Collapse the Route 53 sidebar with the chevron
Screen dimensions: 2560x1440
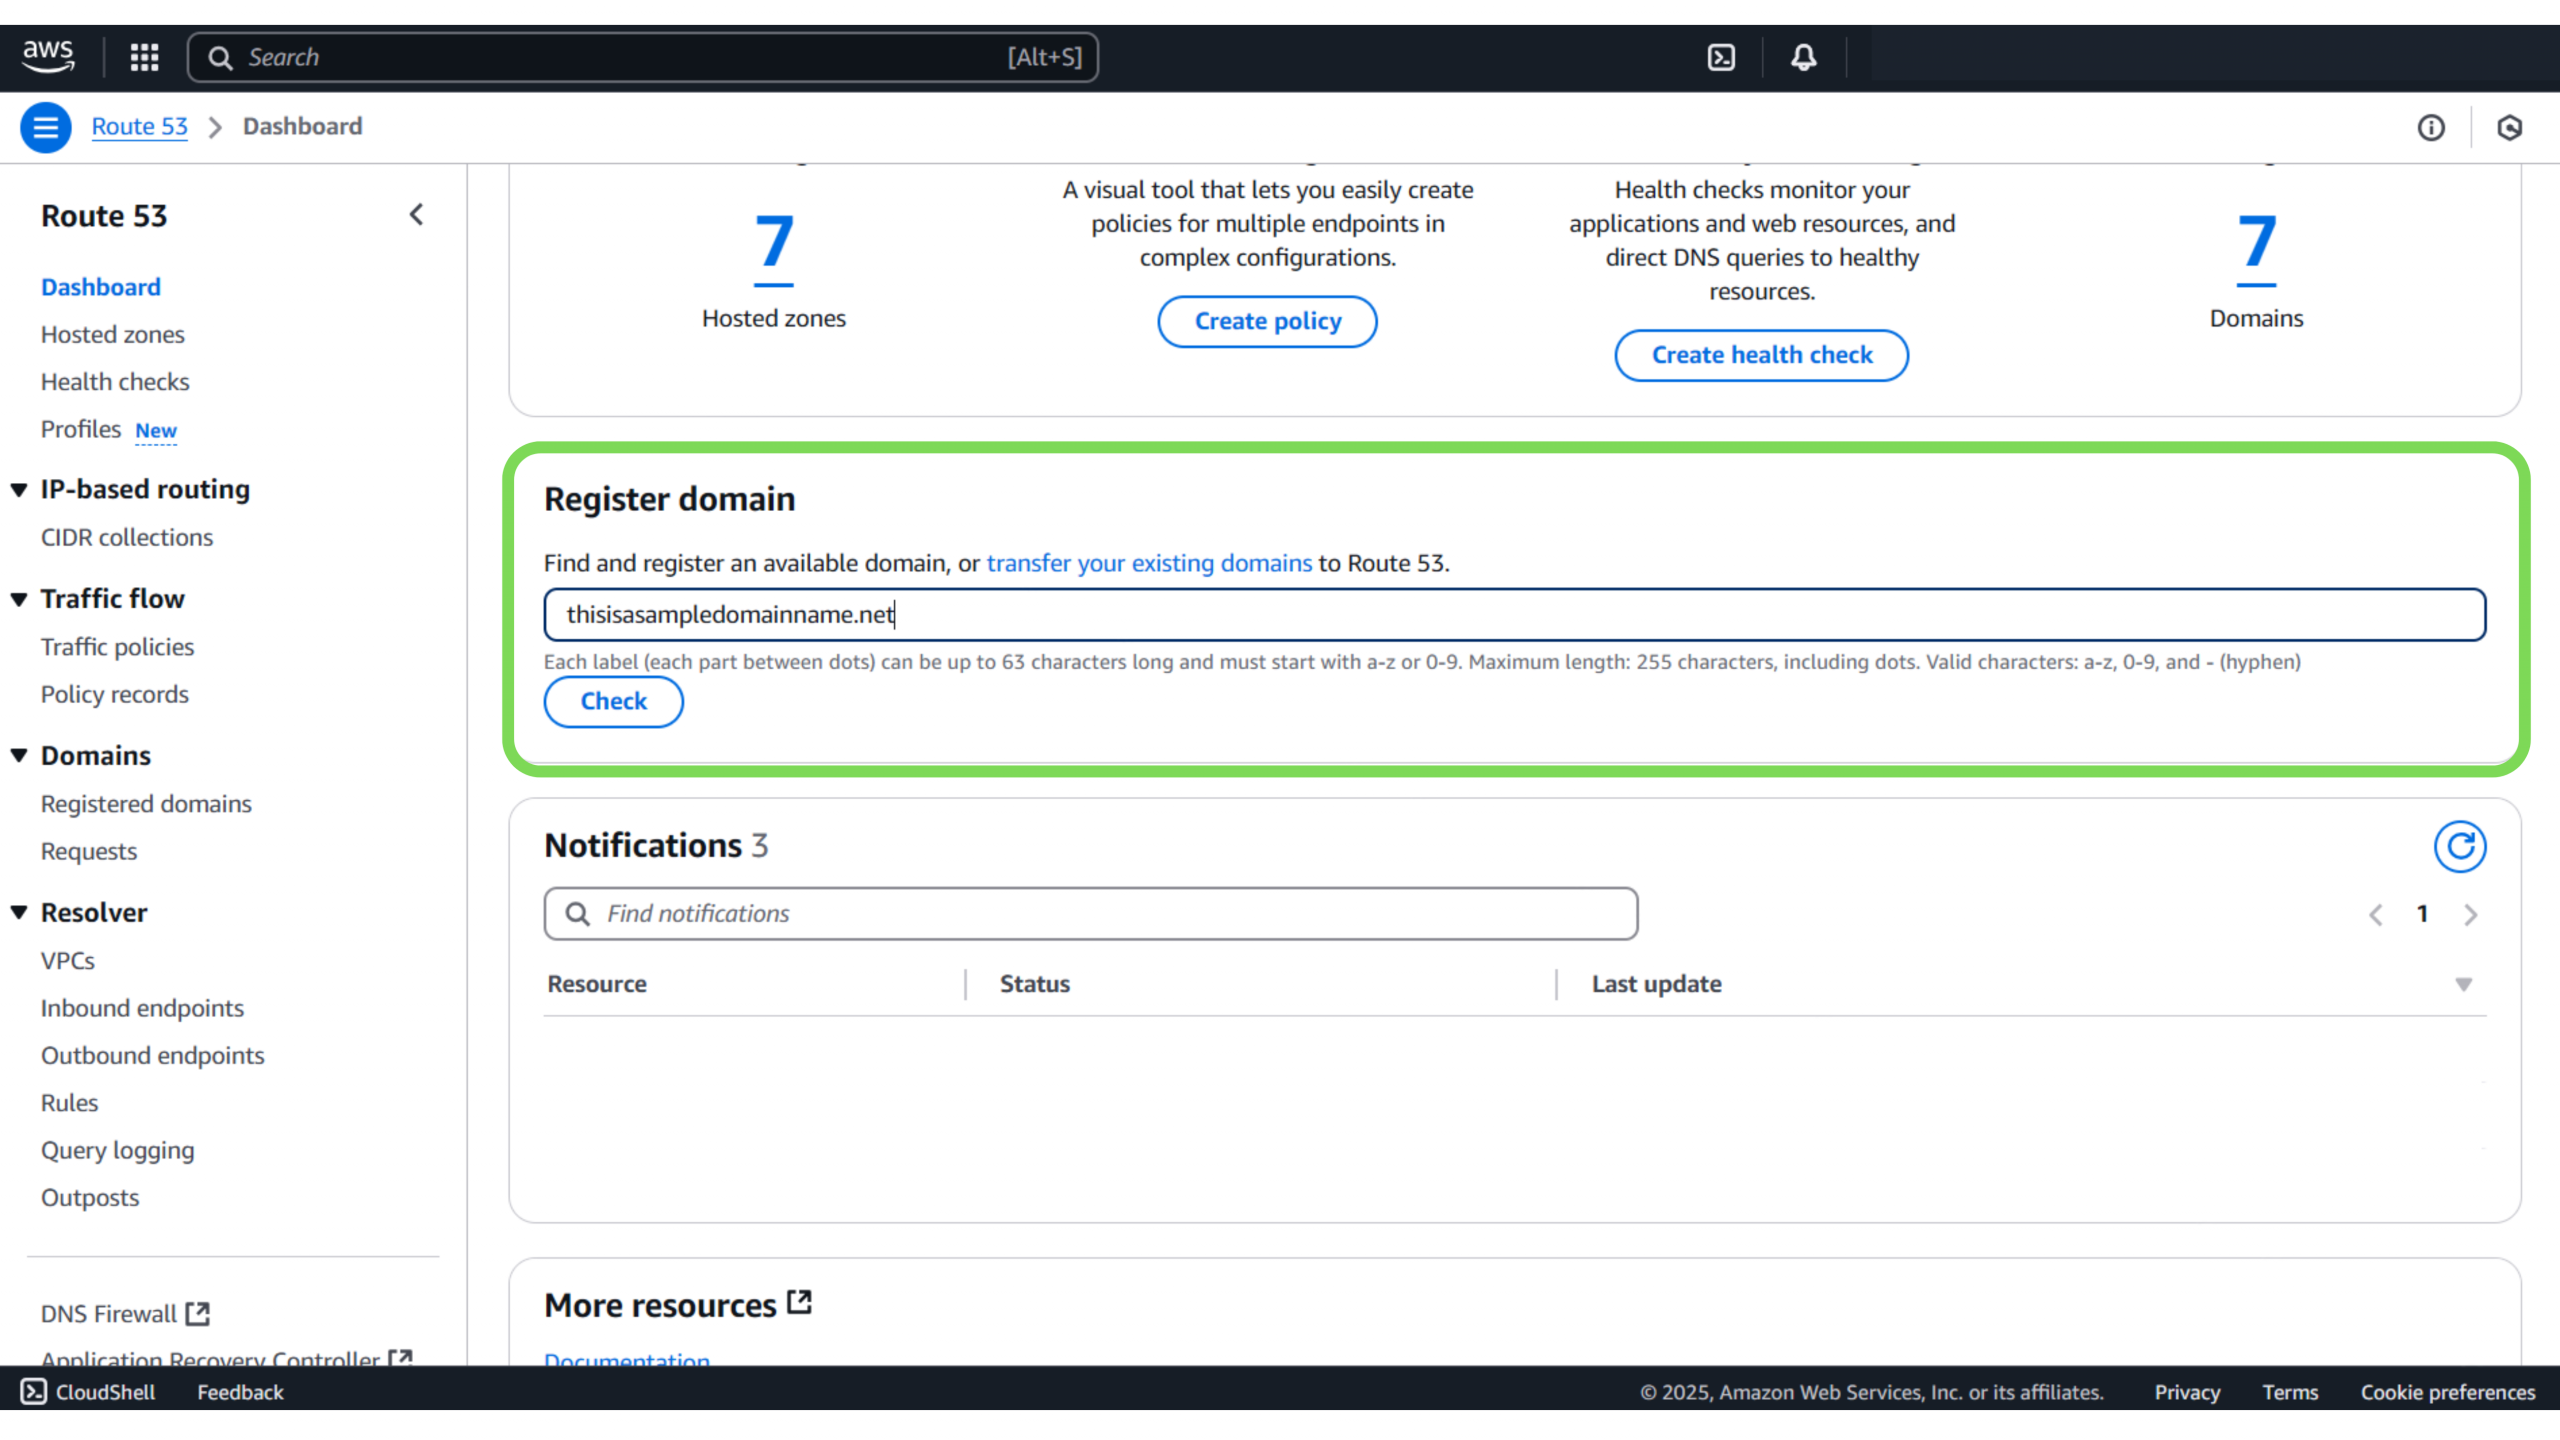416,215
